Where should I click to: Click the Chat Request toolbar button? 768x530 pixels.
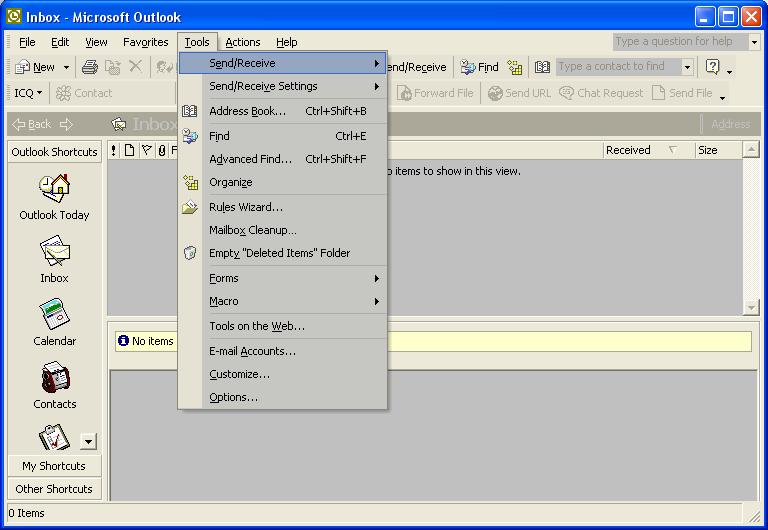pyautogui.click(x=601, y=93)
